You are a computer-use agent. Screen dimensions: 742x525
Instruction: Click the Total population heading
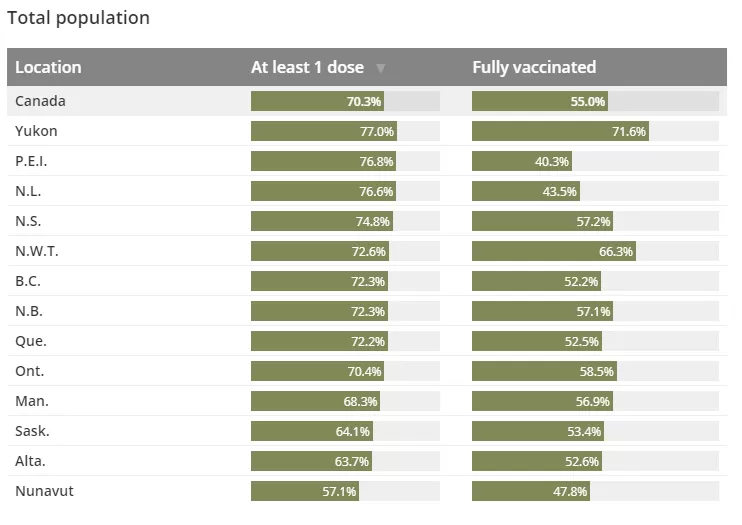point(79,18)
